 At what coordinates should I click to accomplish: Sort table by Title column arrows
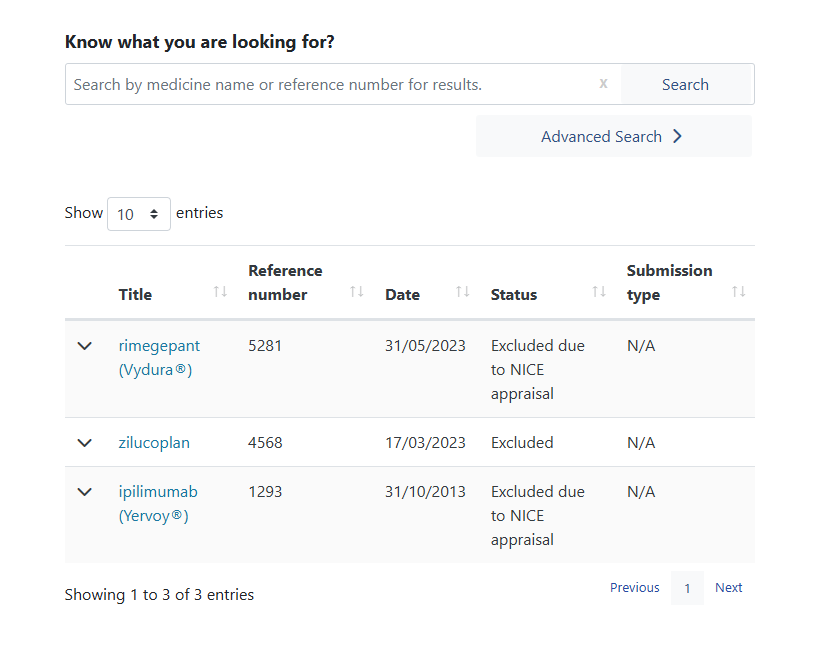220,291
